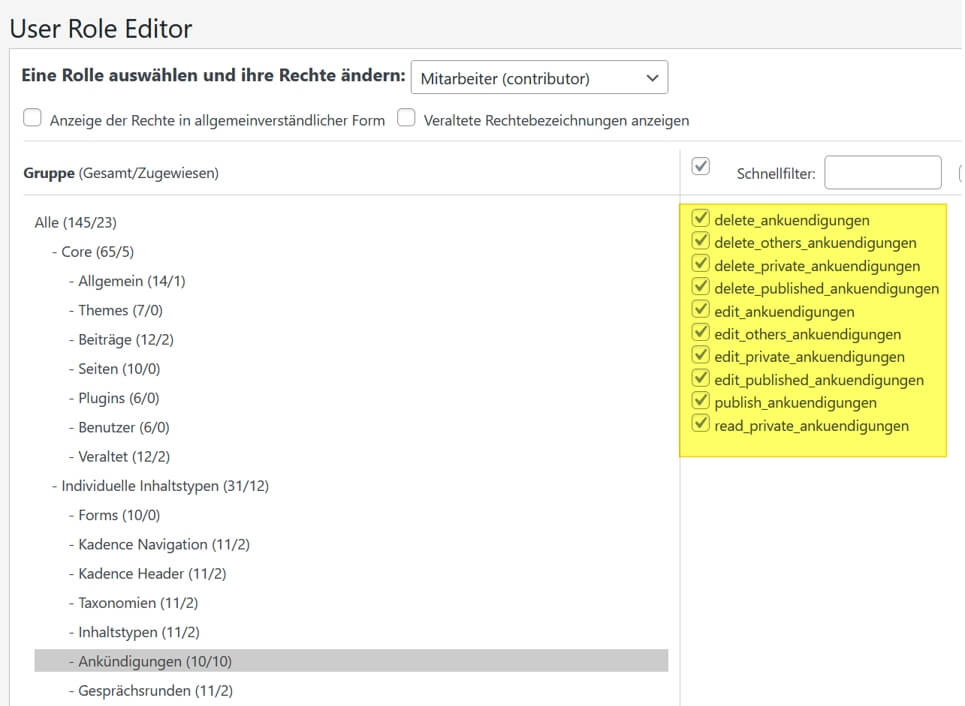Image resolution: width=965 pixels, height=706 pixels.
Task: Uncheck delete_others_ankuendigungen capability
Action: (701, 242)
